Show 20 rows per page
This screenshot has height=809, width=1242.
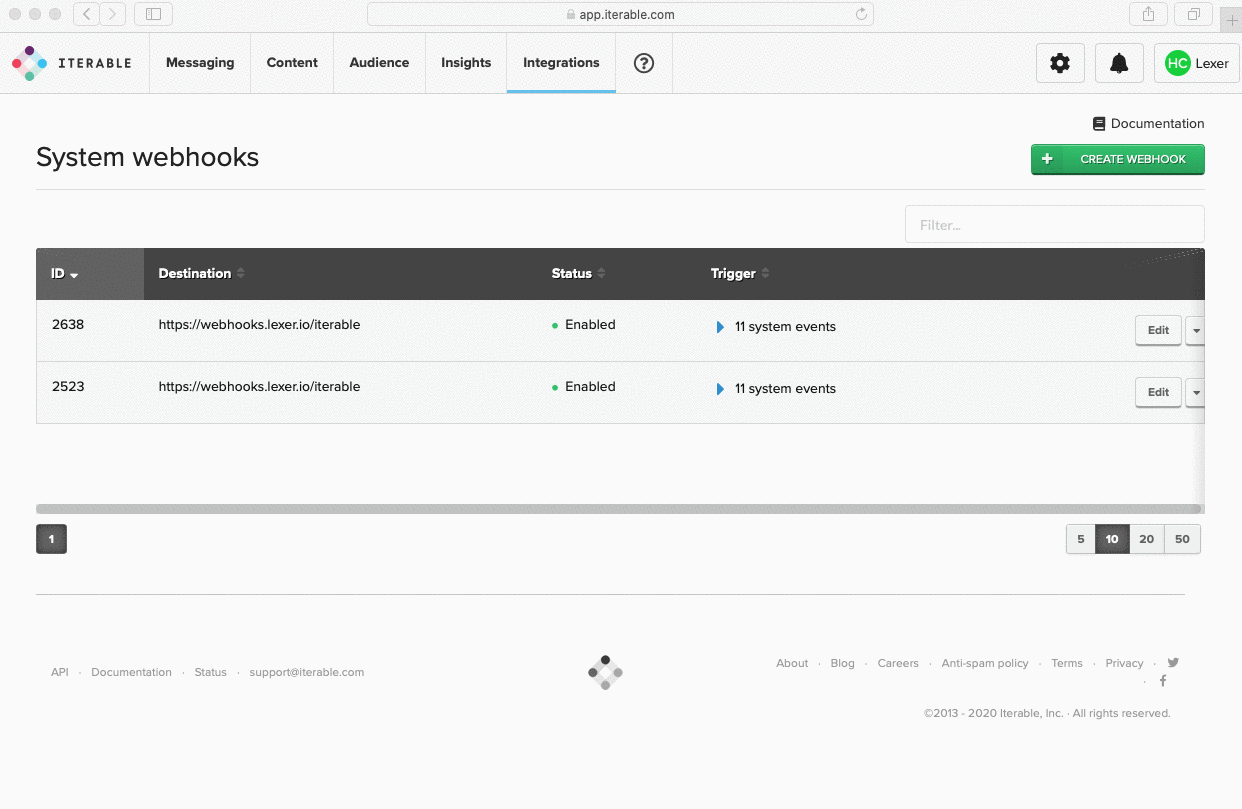[x=1147, y=539]
